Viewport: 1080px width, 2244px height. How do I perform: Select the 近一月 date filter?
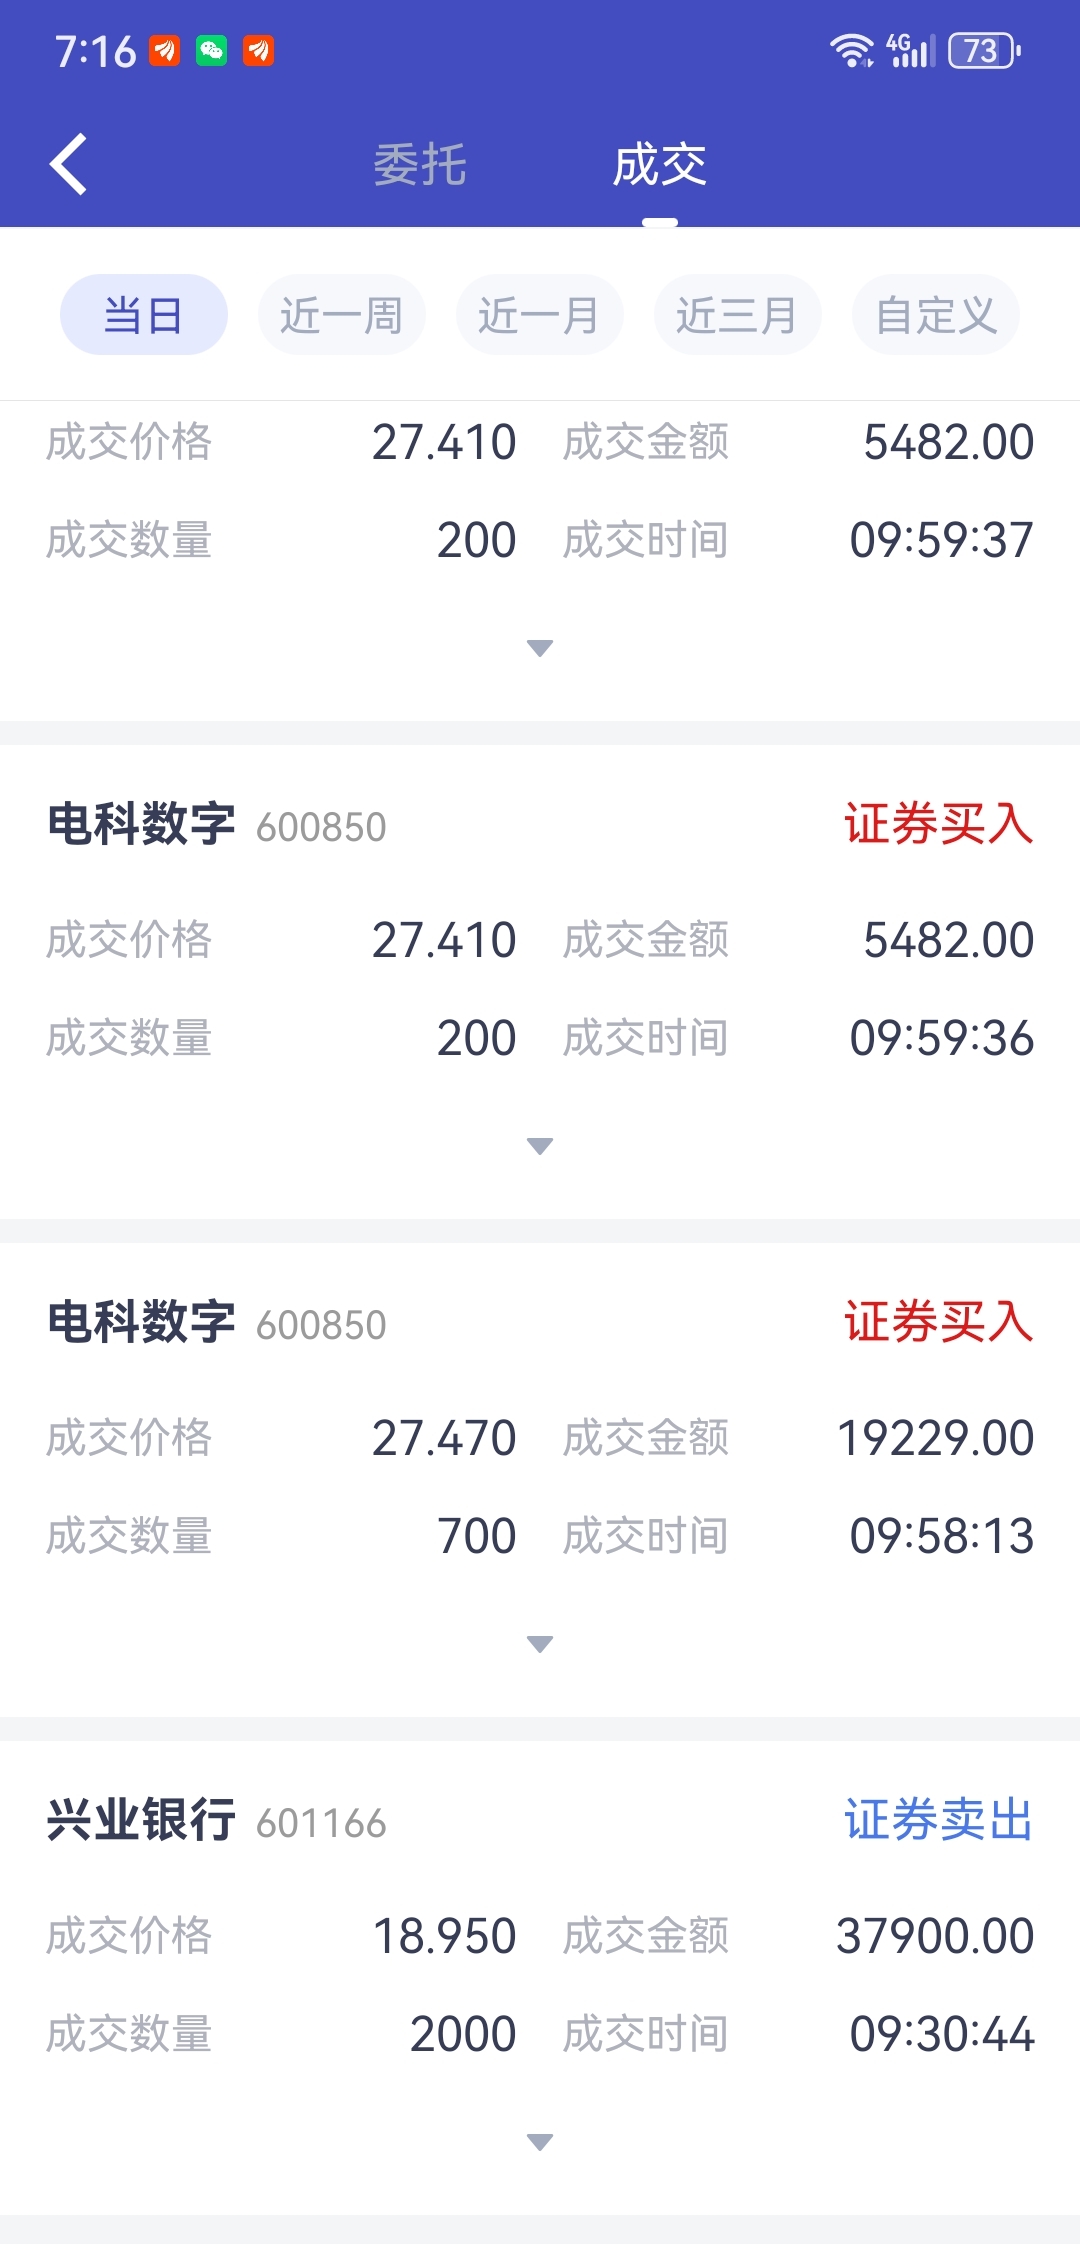[539, 315]
